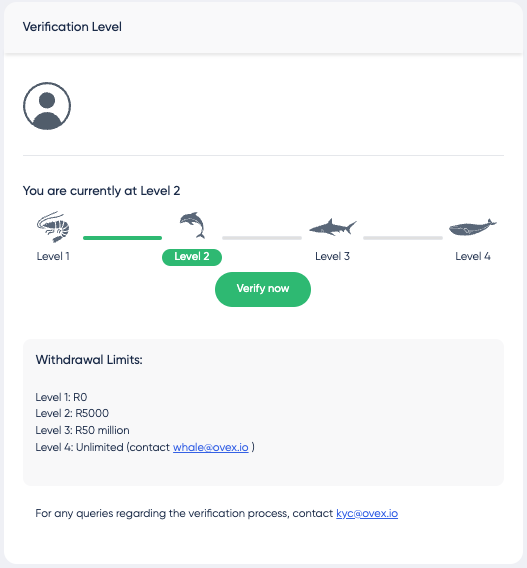This screenshot has height=568, width=527.
Task: Click the gray progress bar toward Level 4
Action: pos(403,238)
